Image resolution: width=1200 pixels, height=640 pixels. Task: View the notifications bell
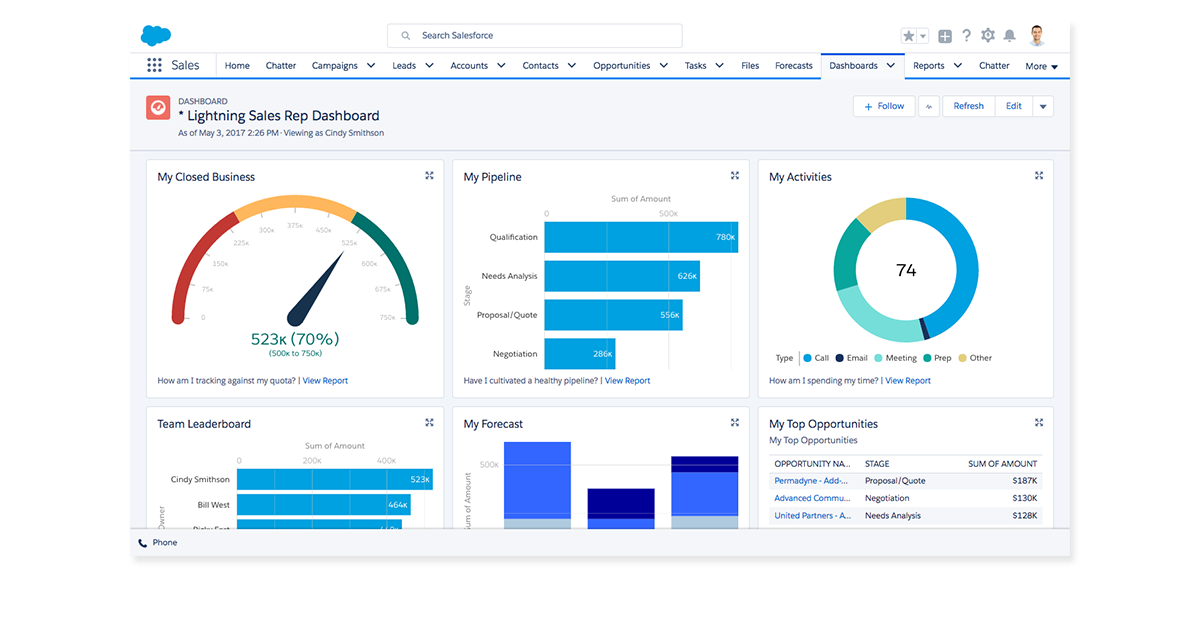[1010, 36]
